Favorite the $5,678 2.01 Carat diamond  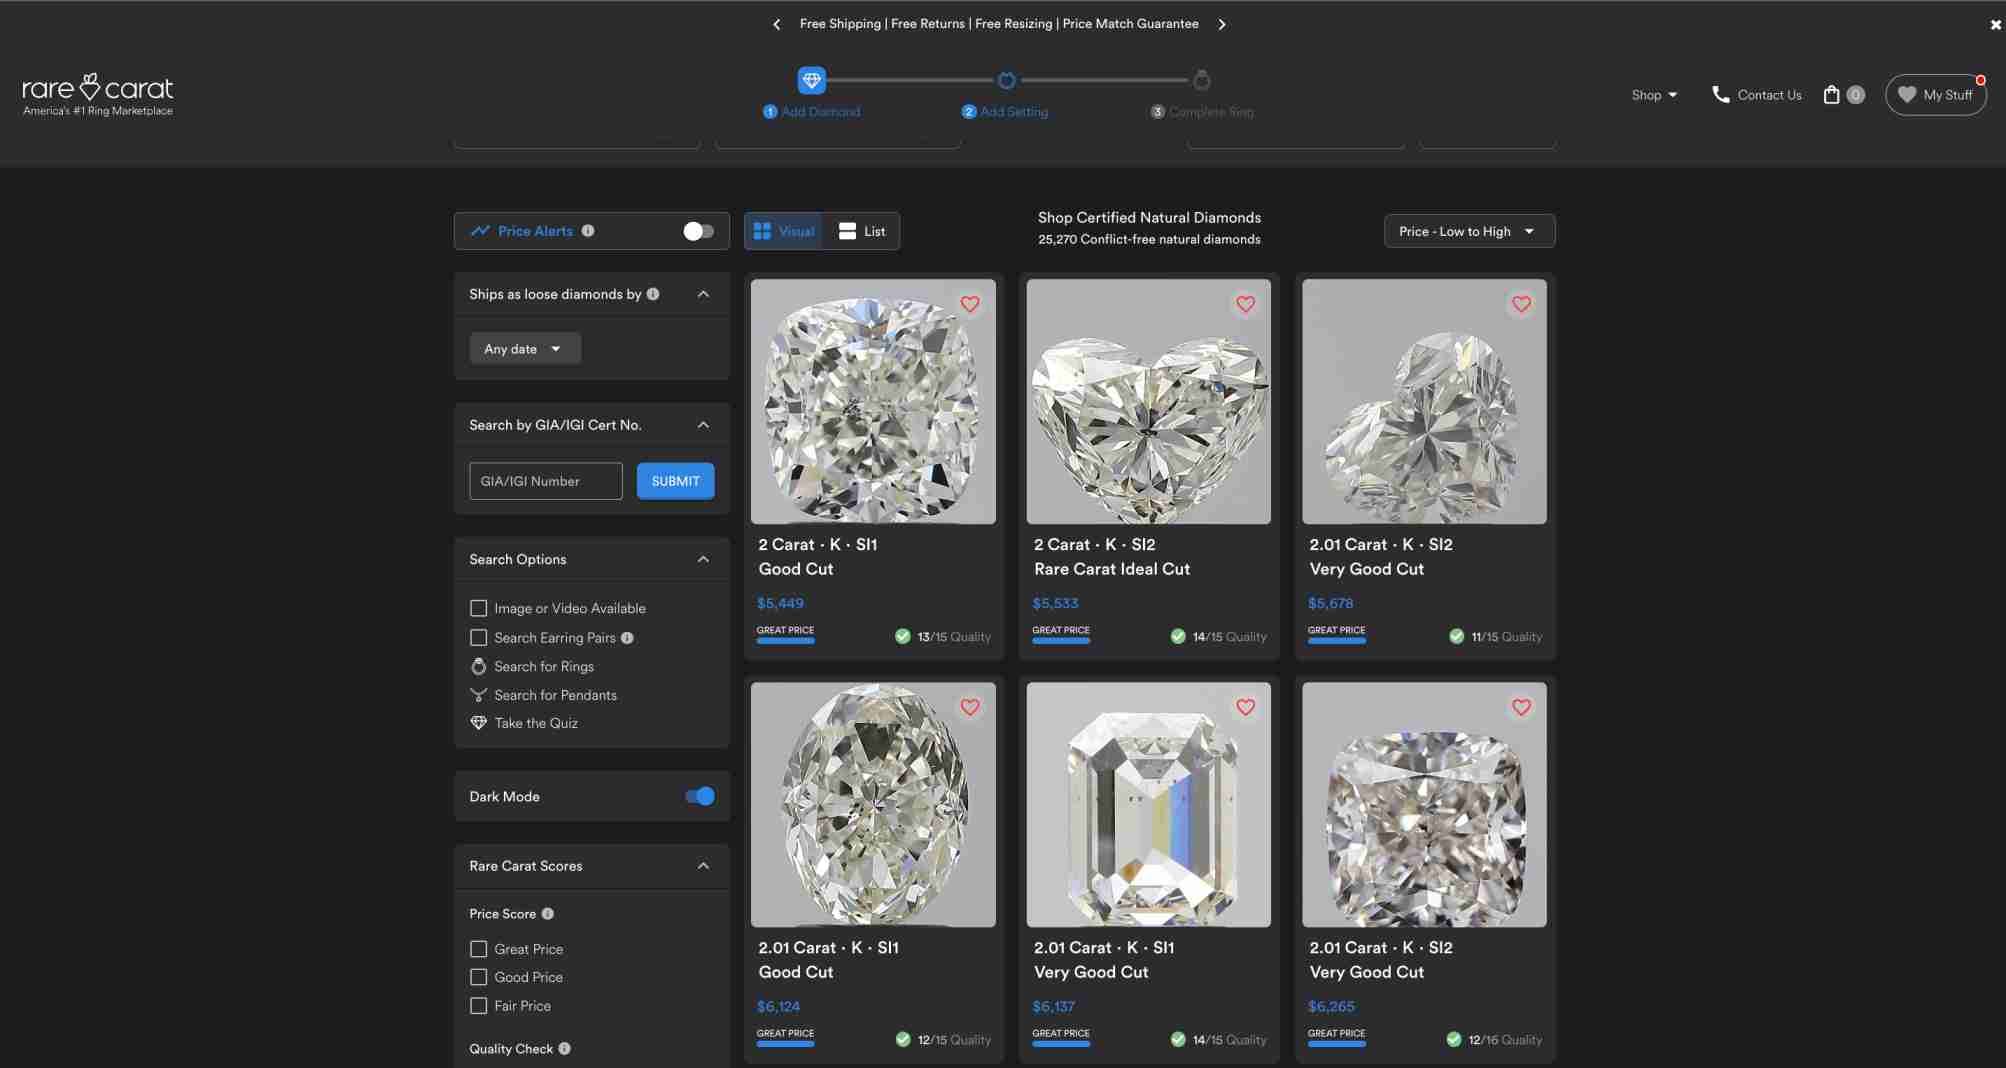(x=1521, y=304)
